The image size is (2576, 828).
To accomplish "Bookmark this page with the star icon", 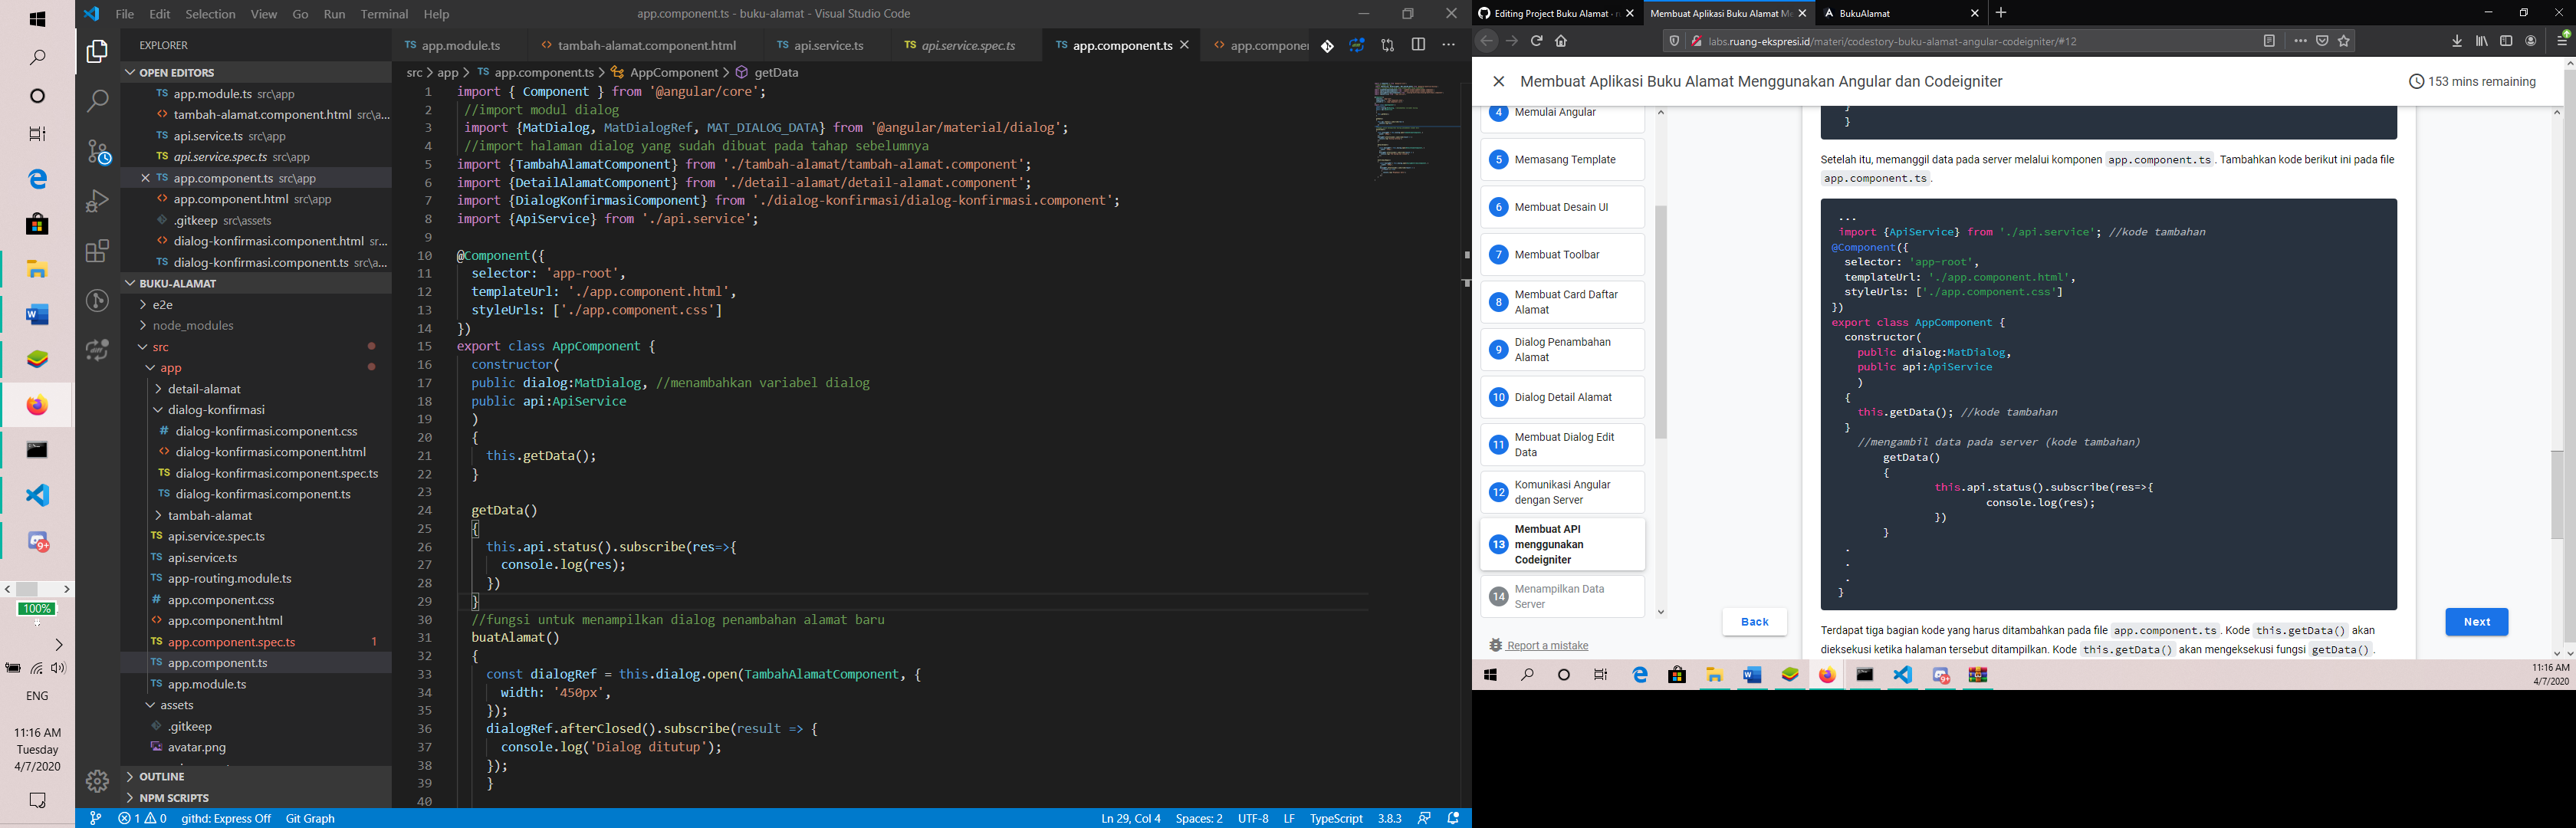I will pyautogui.click(x=2344, y=41).
